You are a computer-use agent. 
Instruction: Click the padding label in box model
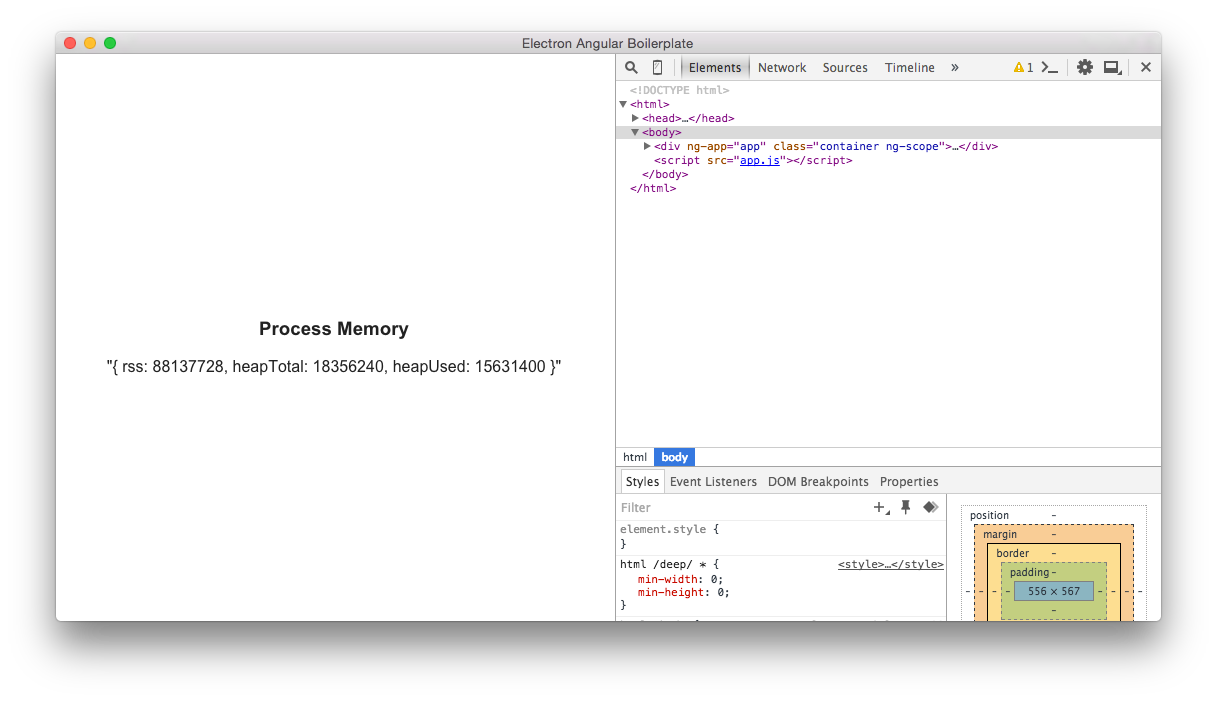1029,572
